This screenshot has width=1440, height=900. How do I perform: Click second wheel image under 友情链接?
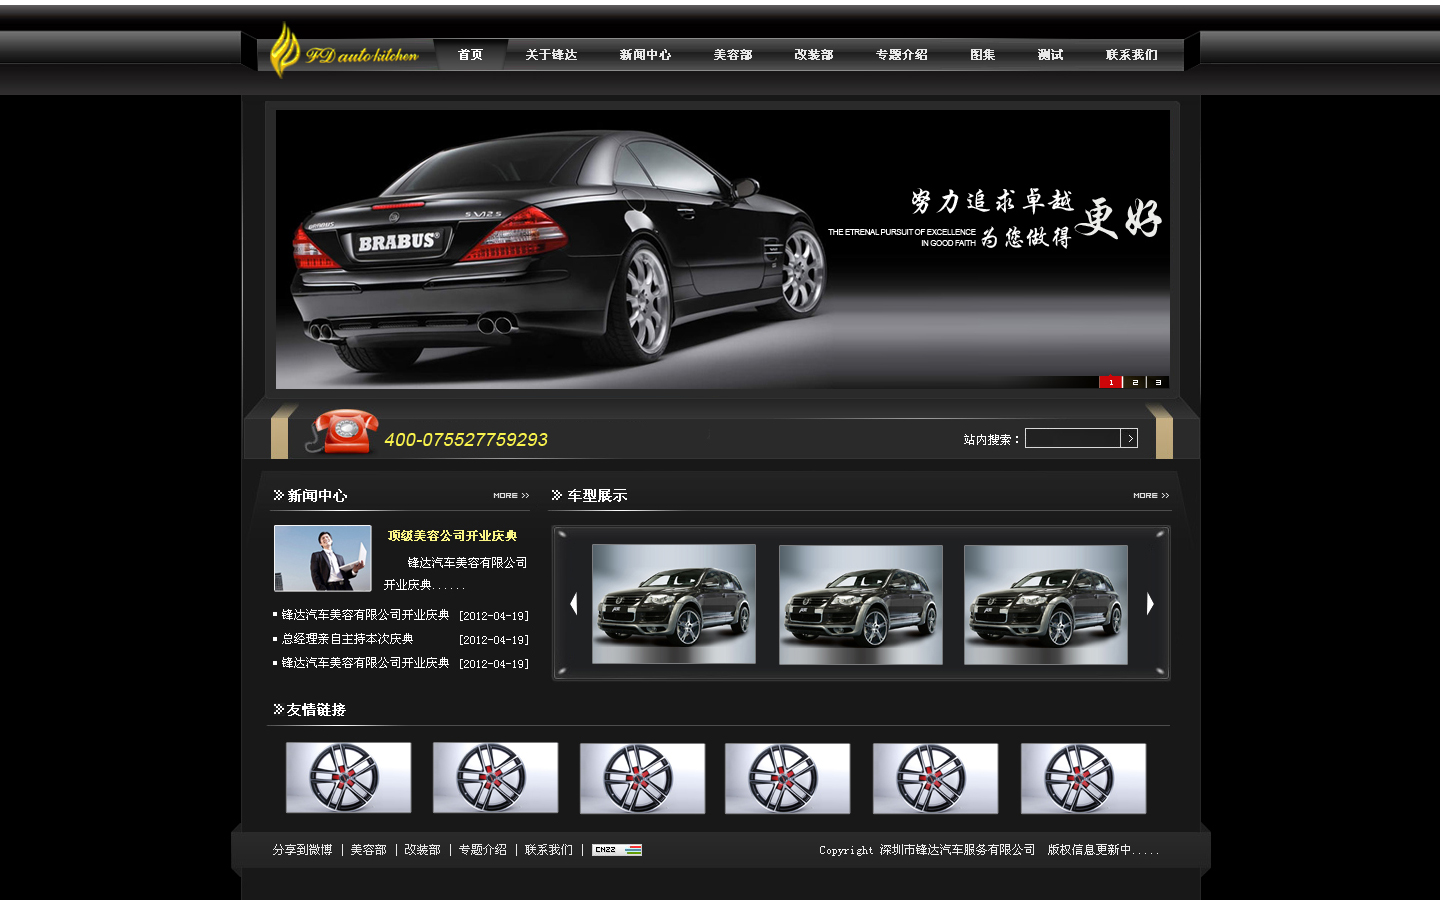[495, 778]
